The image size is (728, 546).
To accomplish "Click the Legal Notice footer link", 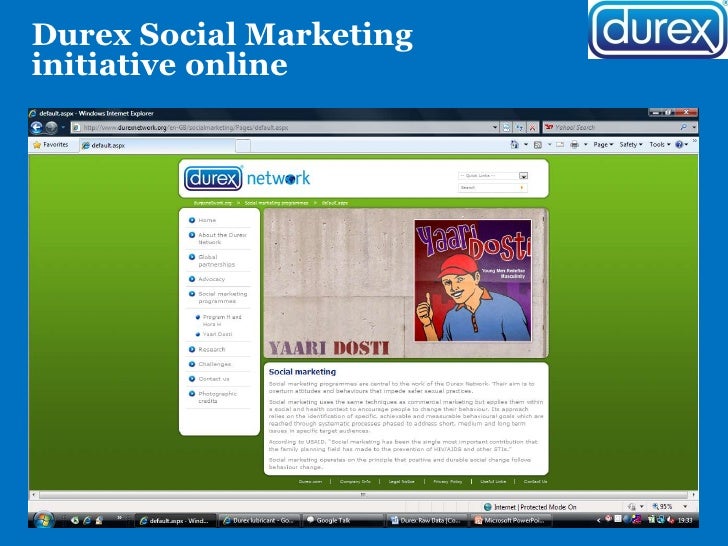I will (402, 482).
